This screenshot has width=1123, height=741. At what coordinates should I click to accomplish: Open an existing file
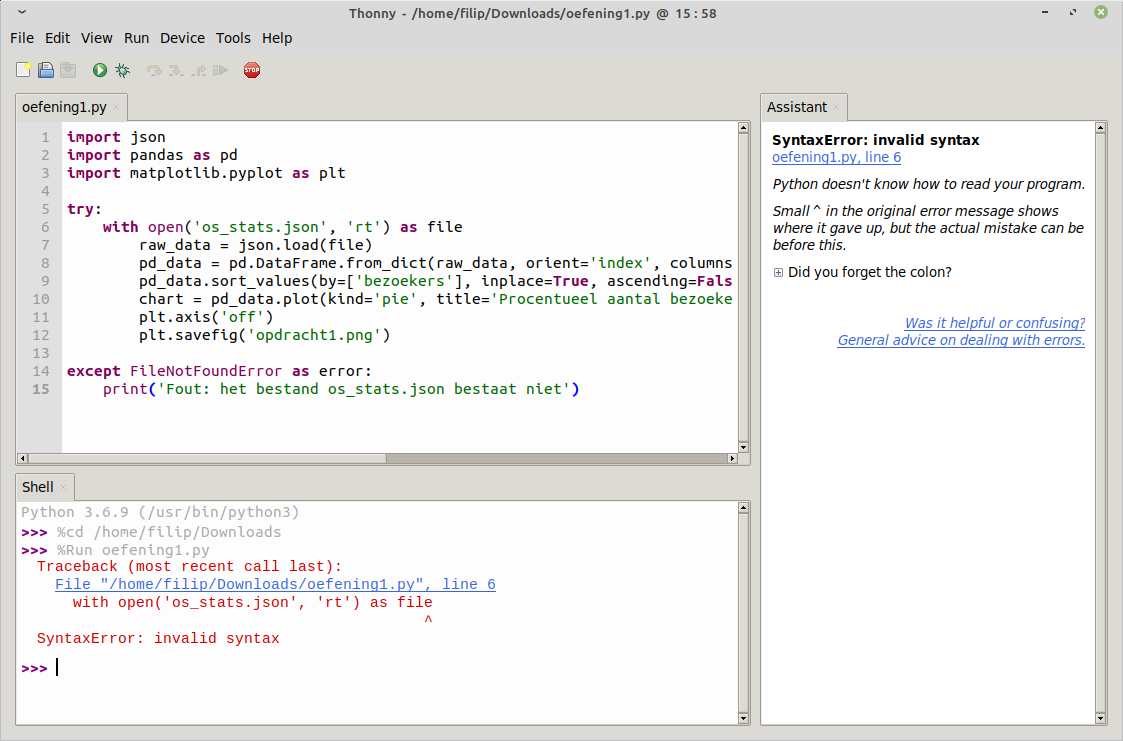coord(45,70)
